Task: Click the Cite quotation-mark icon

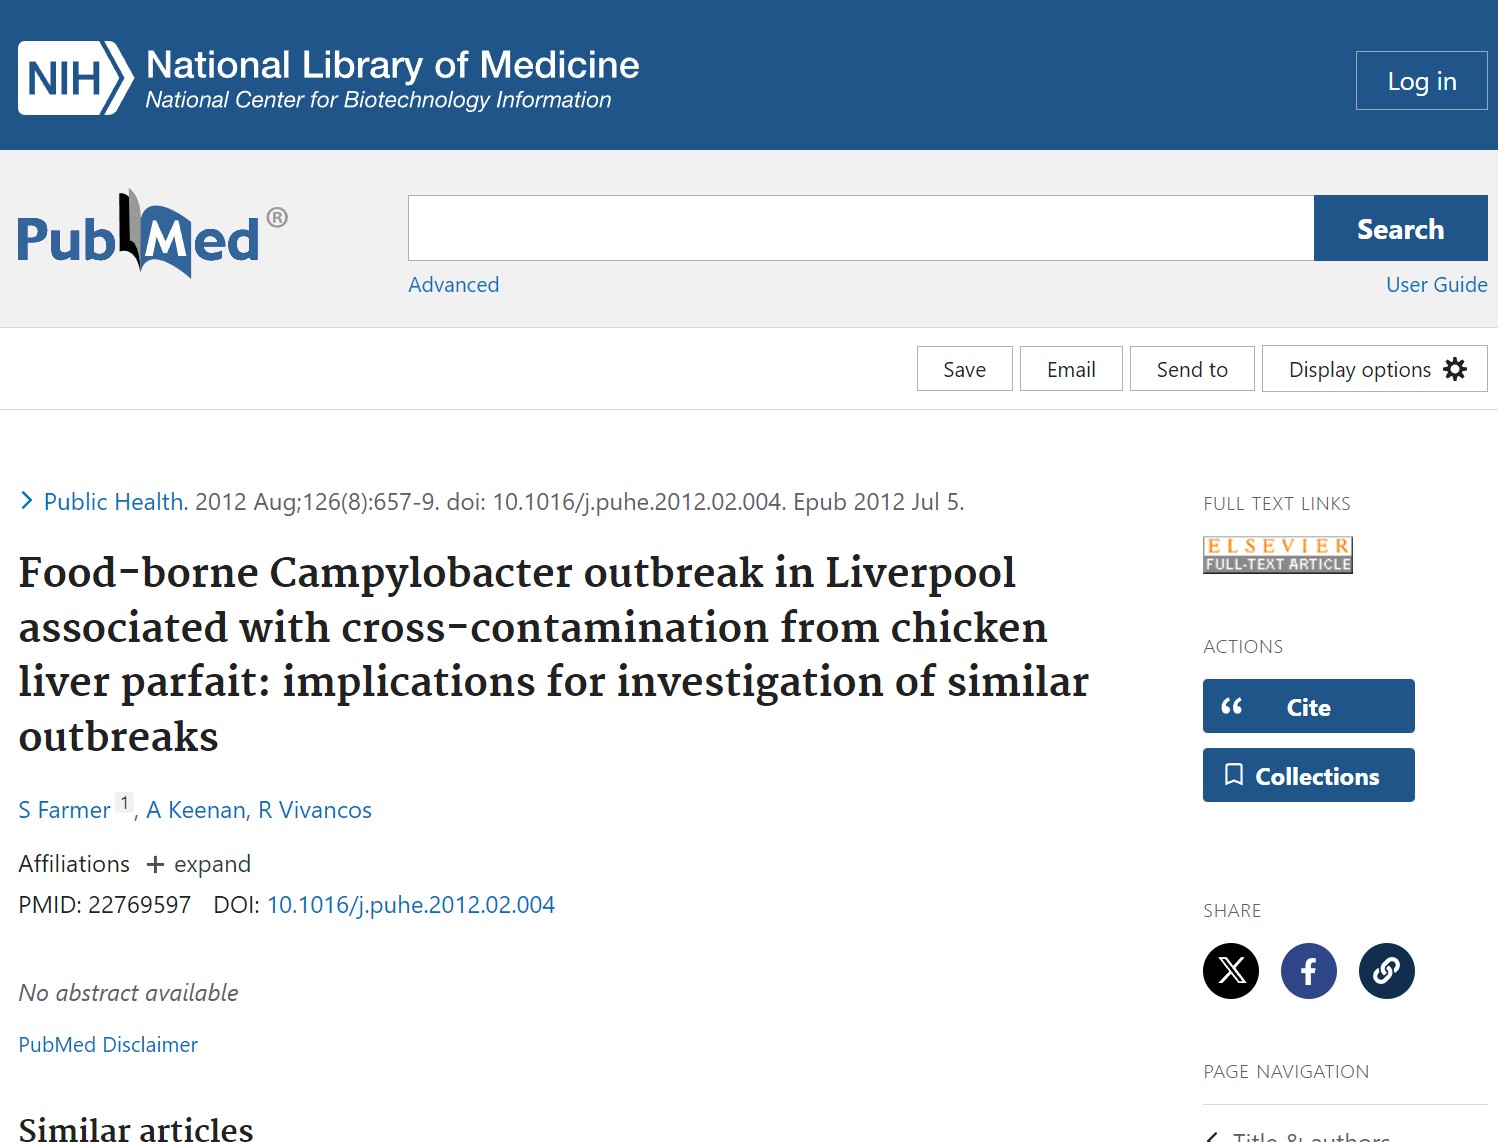Action: 1232,706
